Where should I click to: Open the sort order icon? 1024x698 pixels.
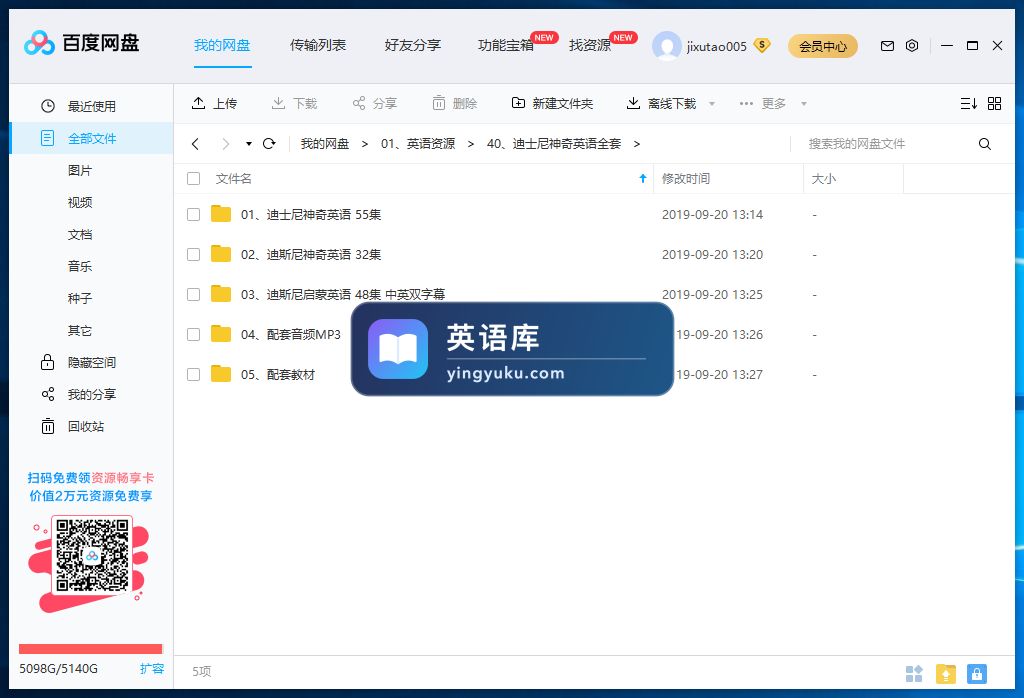968,103
